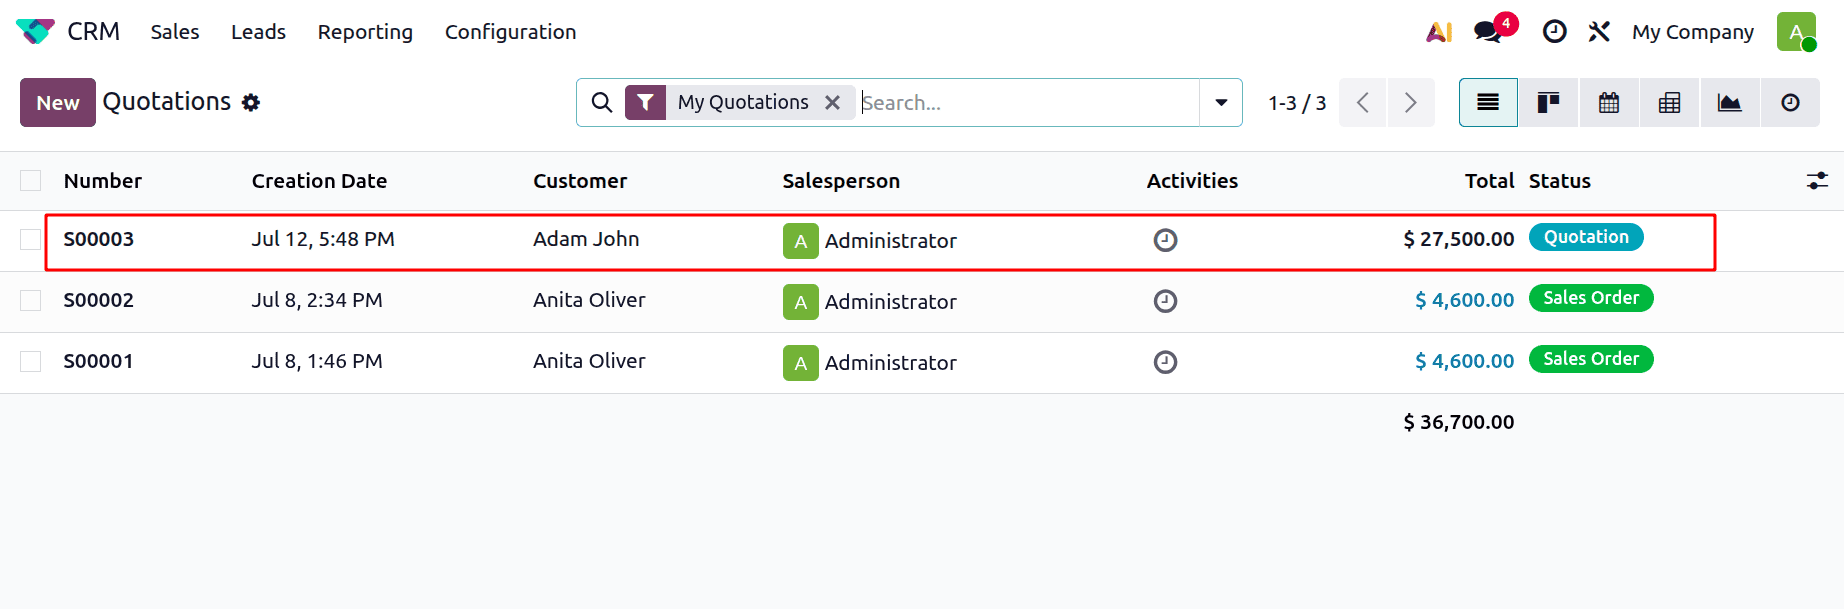Expand the search options dropdown arrow
This screenshot has width=1844, height=609.
[x=1221, y=102]
